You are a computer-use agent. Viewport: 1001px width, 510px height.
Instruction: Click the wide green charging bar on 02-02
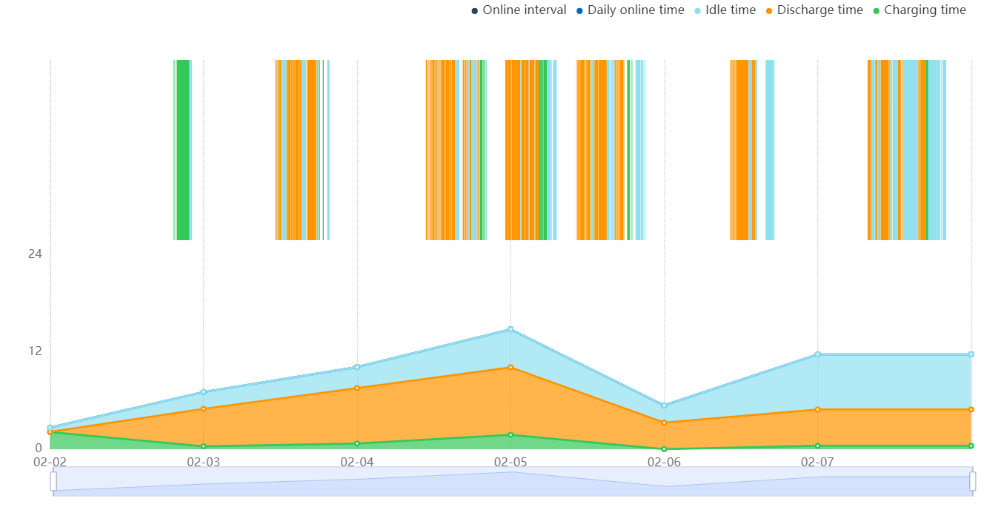pyautogui.click(x=183, y=150)
